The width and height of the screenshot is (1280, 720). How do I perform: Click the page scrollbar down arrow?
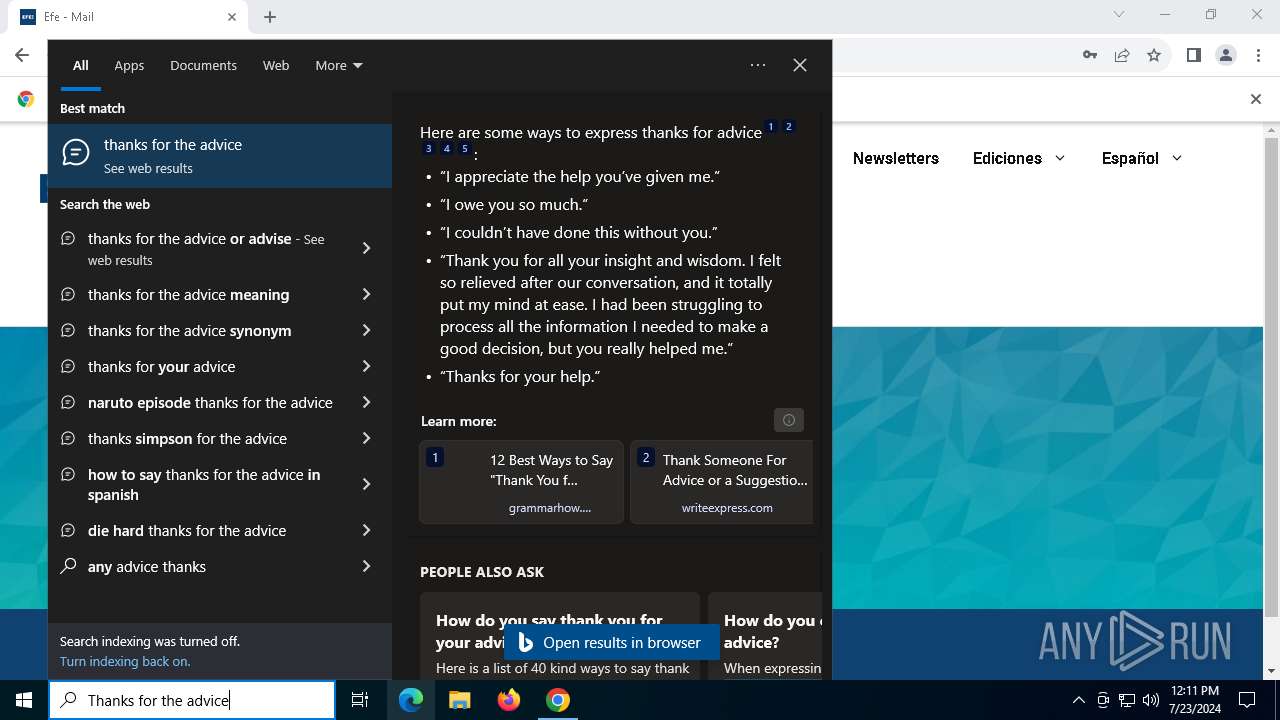click(x=1272, y=671)
